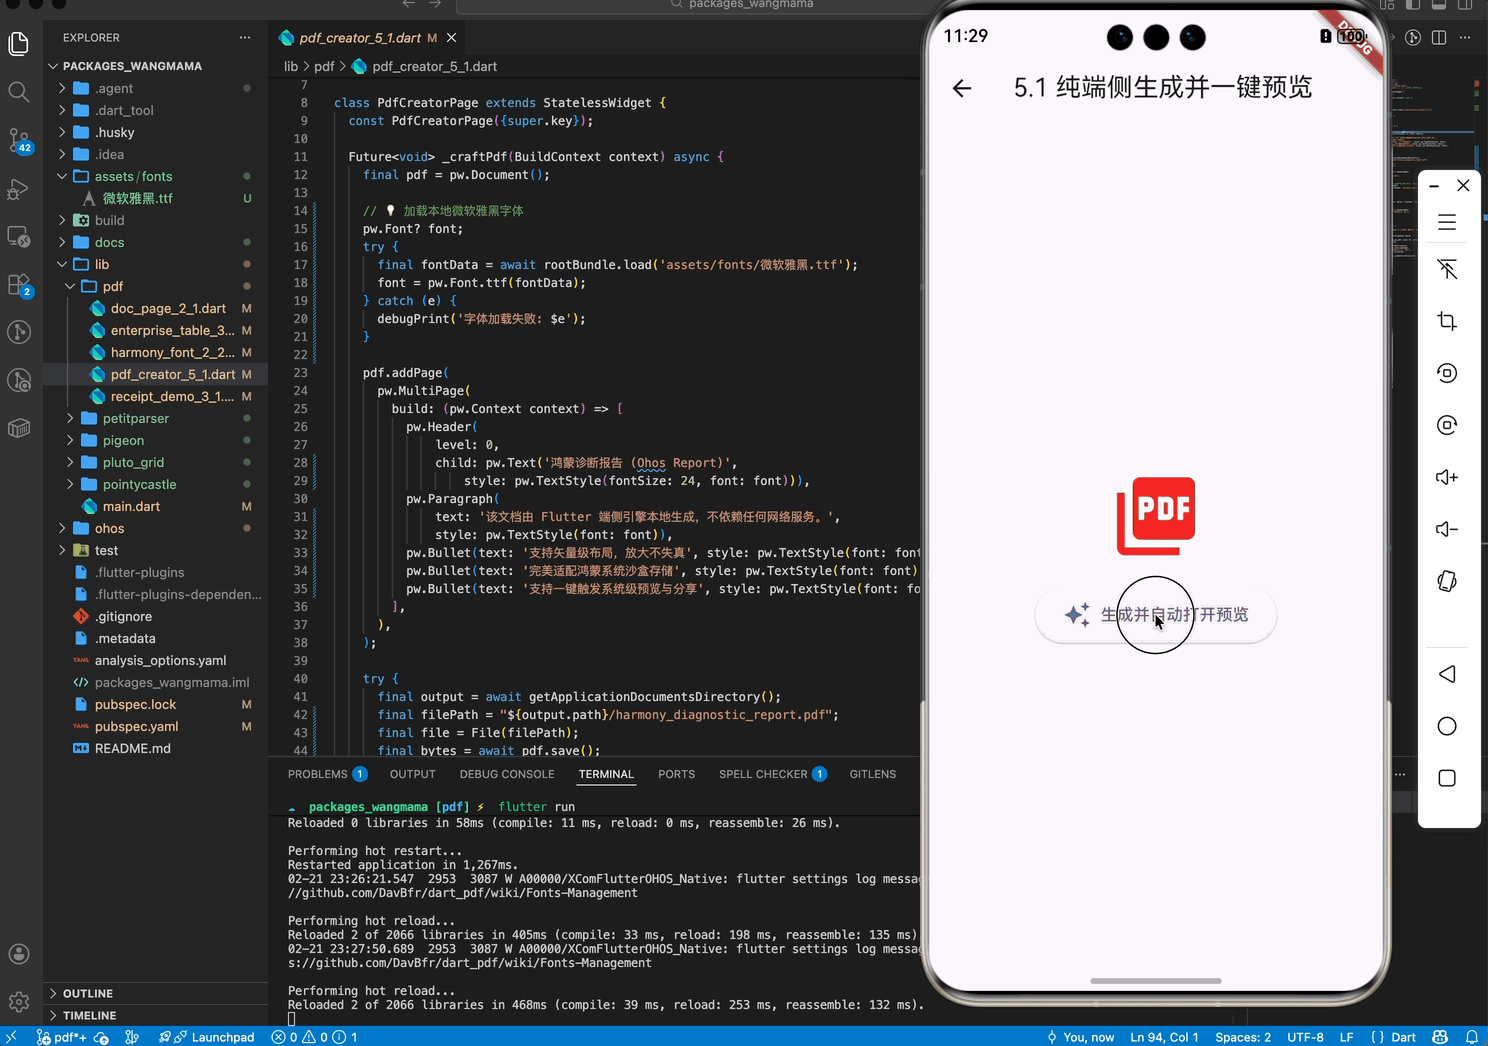Open notifications bell in status bar

click(x=1472, y=1037)
